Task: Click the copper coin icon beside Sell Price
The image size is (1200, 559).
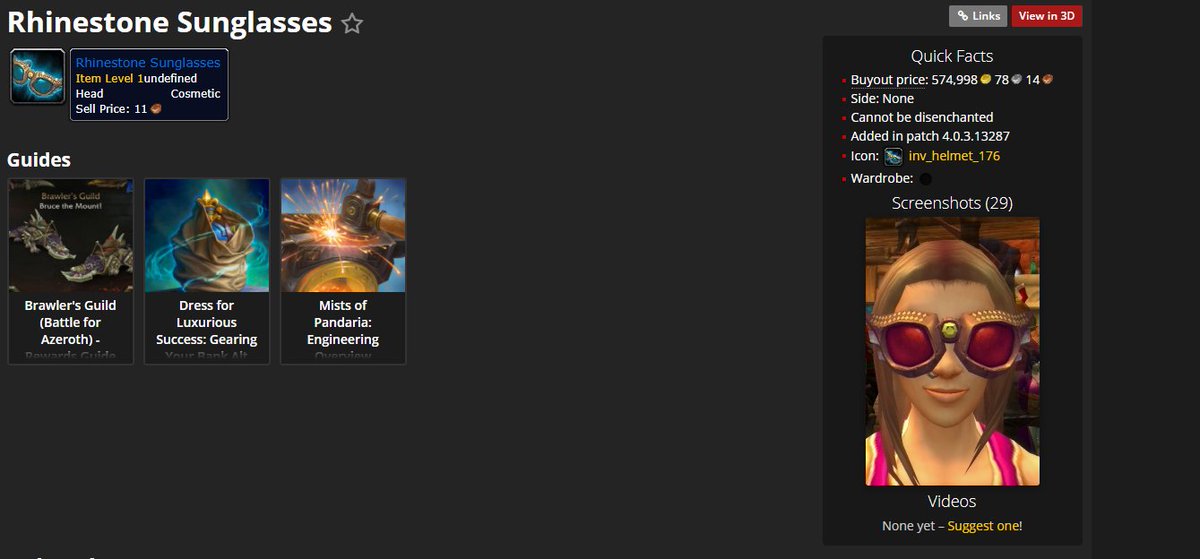Action: pyautogui.click(x=156, y=109)
